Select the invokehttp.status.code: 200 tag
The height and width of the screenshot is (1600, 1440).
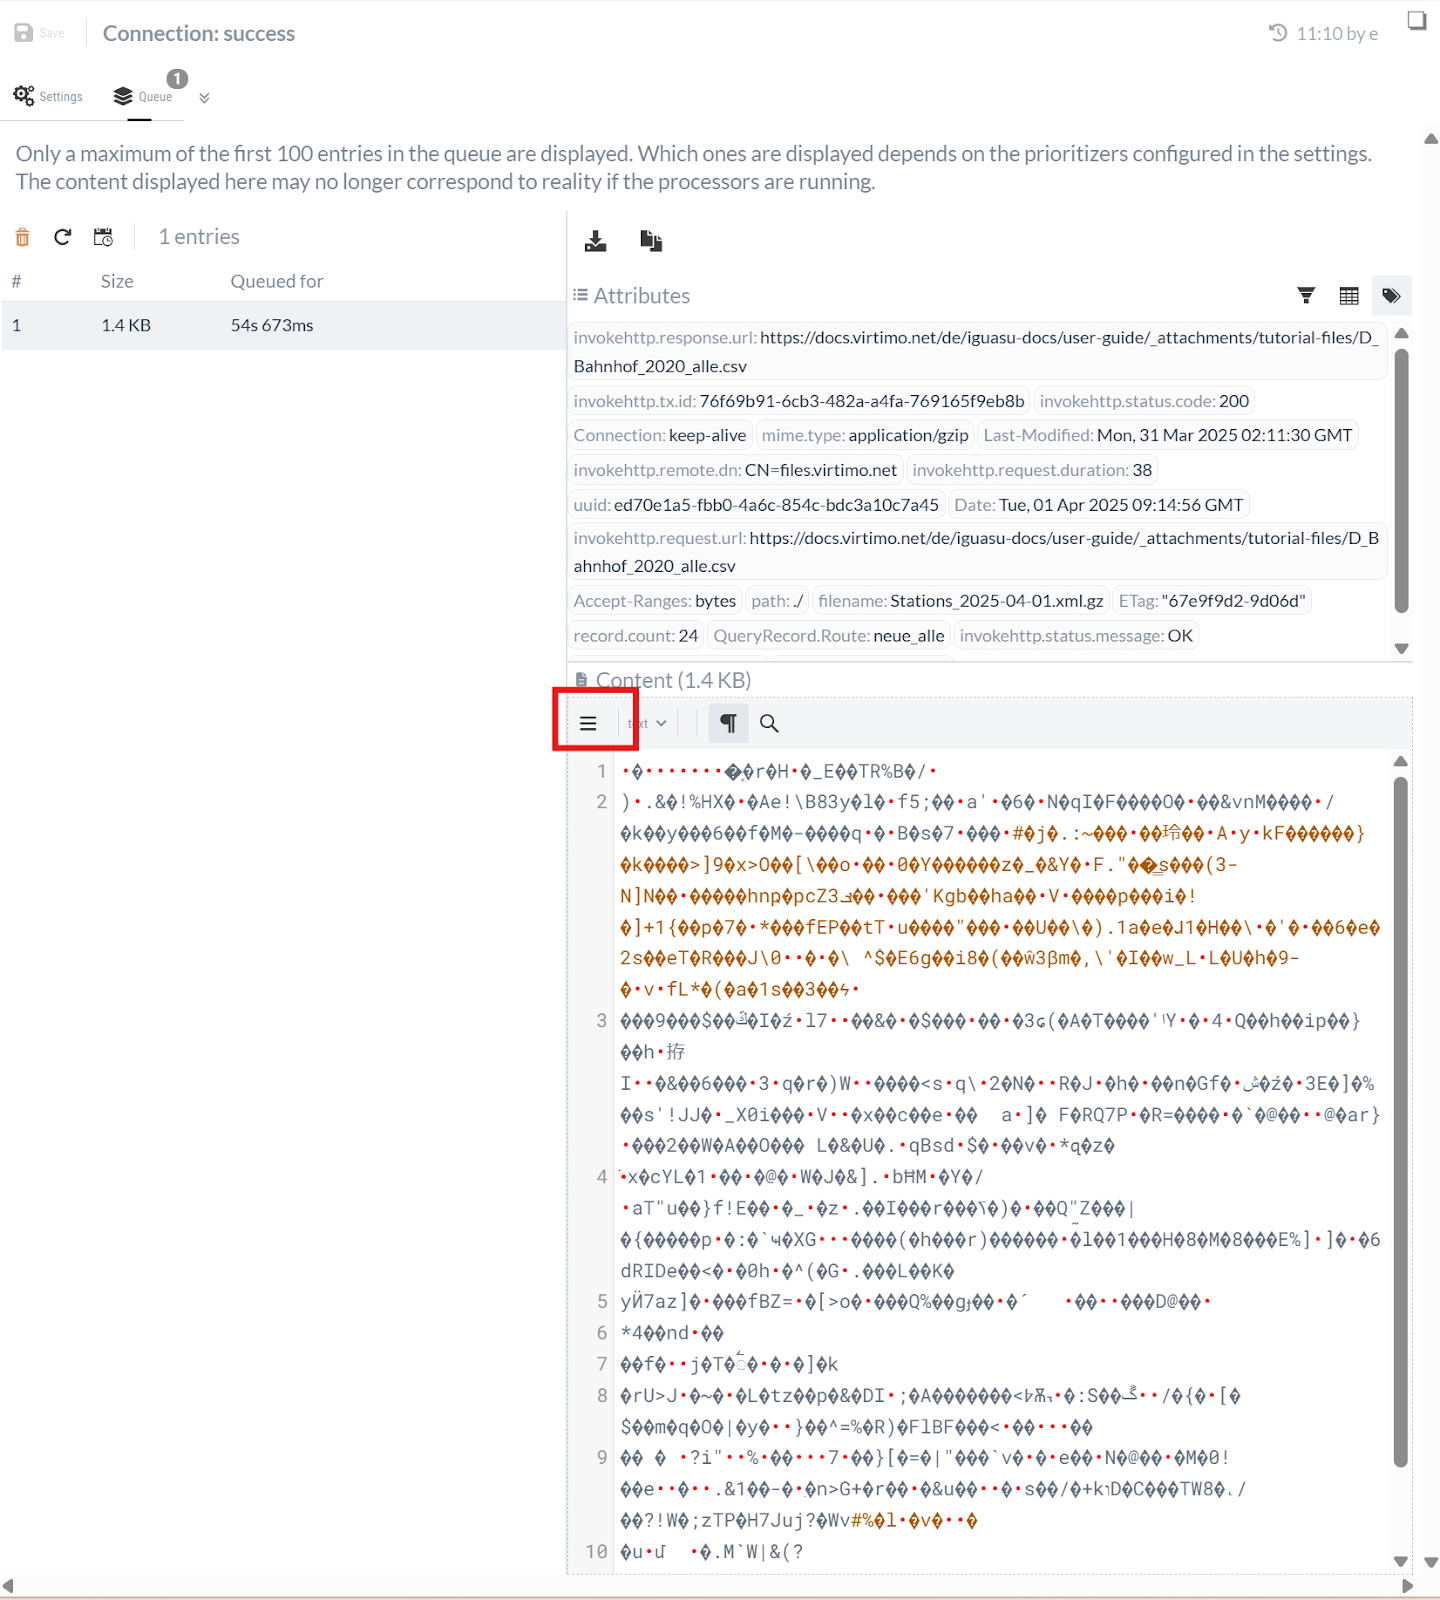(1144, 401)
